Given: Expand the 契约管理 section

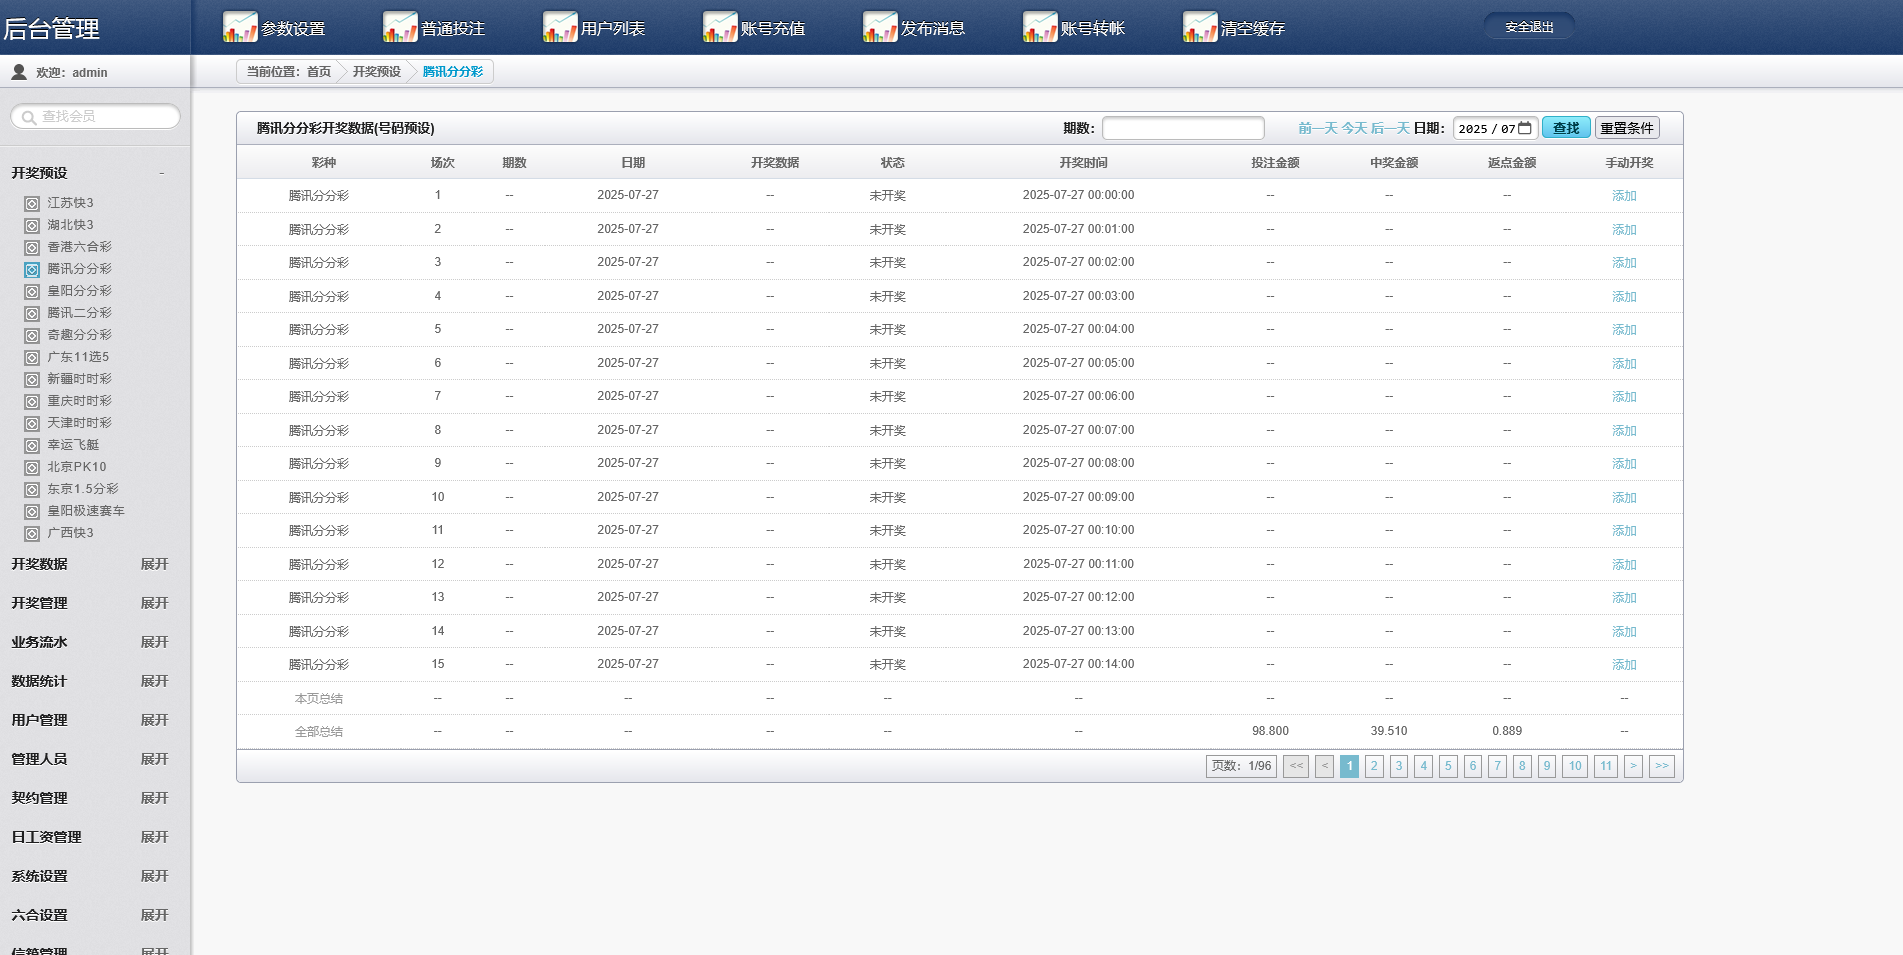Looking at the screenshot, I should 154,798.
